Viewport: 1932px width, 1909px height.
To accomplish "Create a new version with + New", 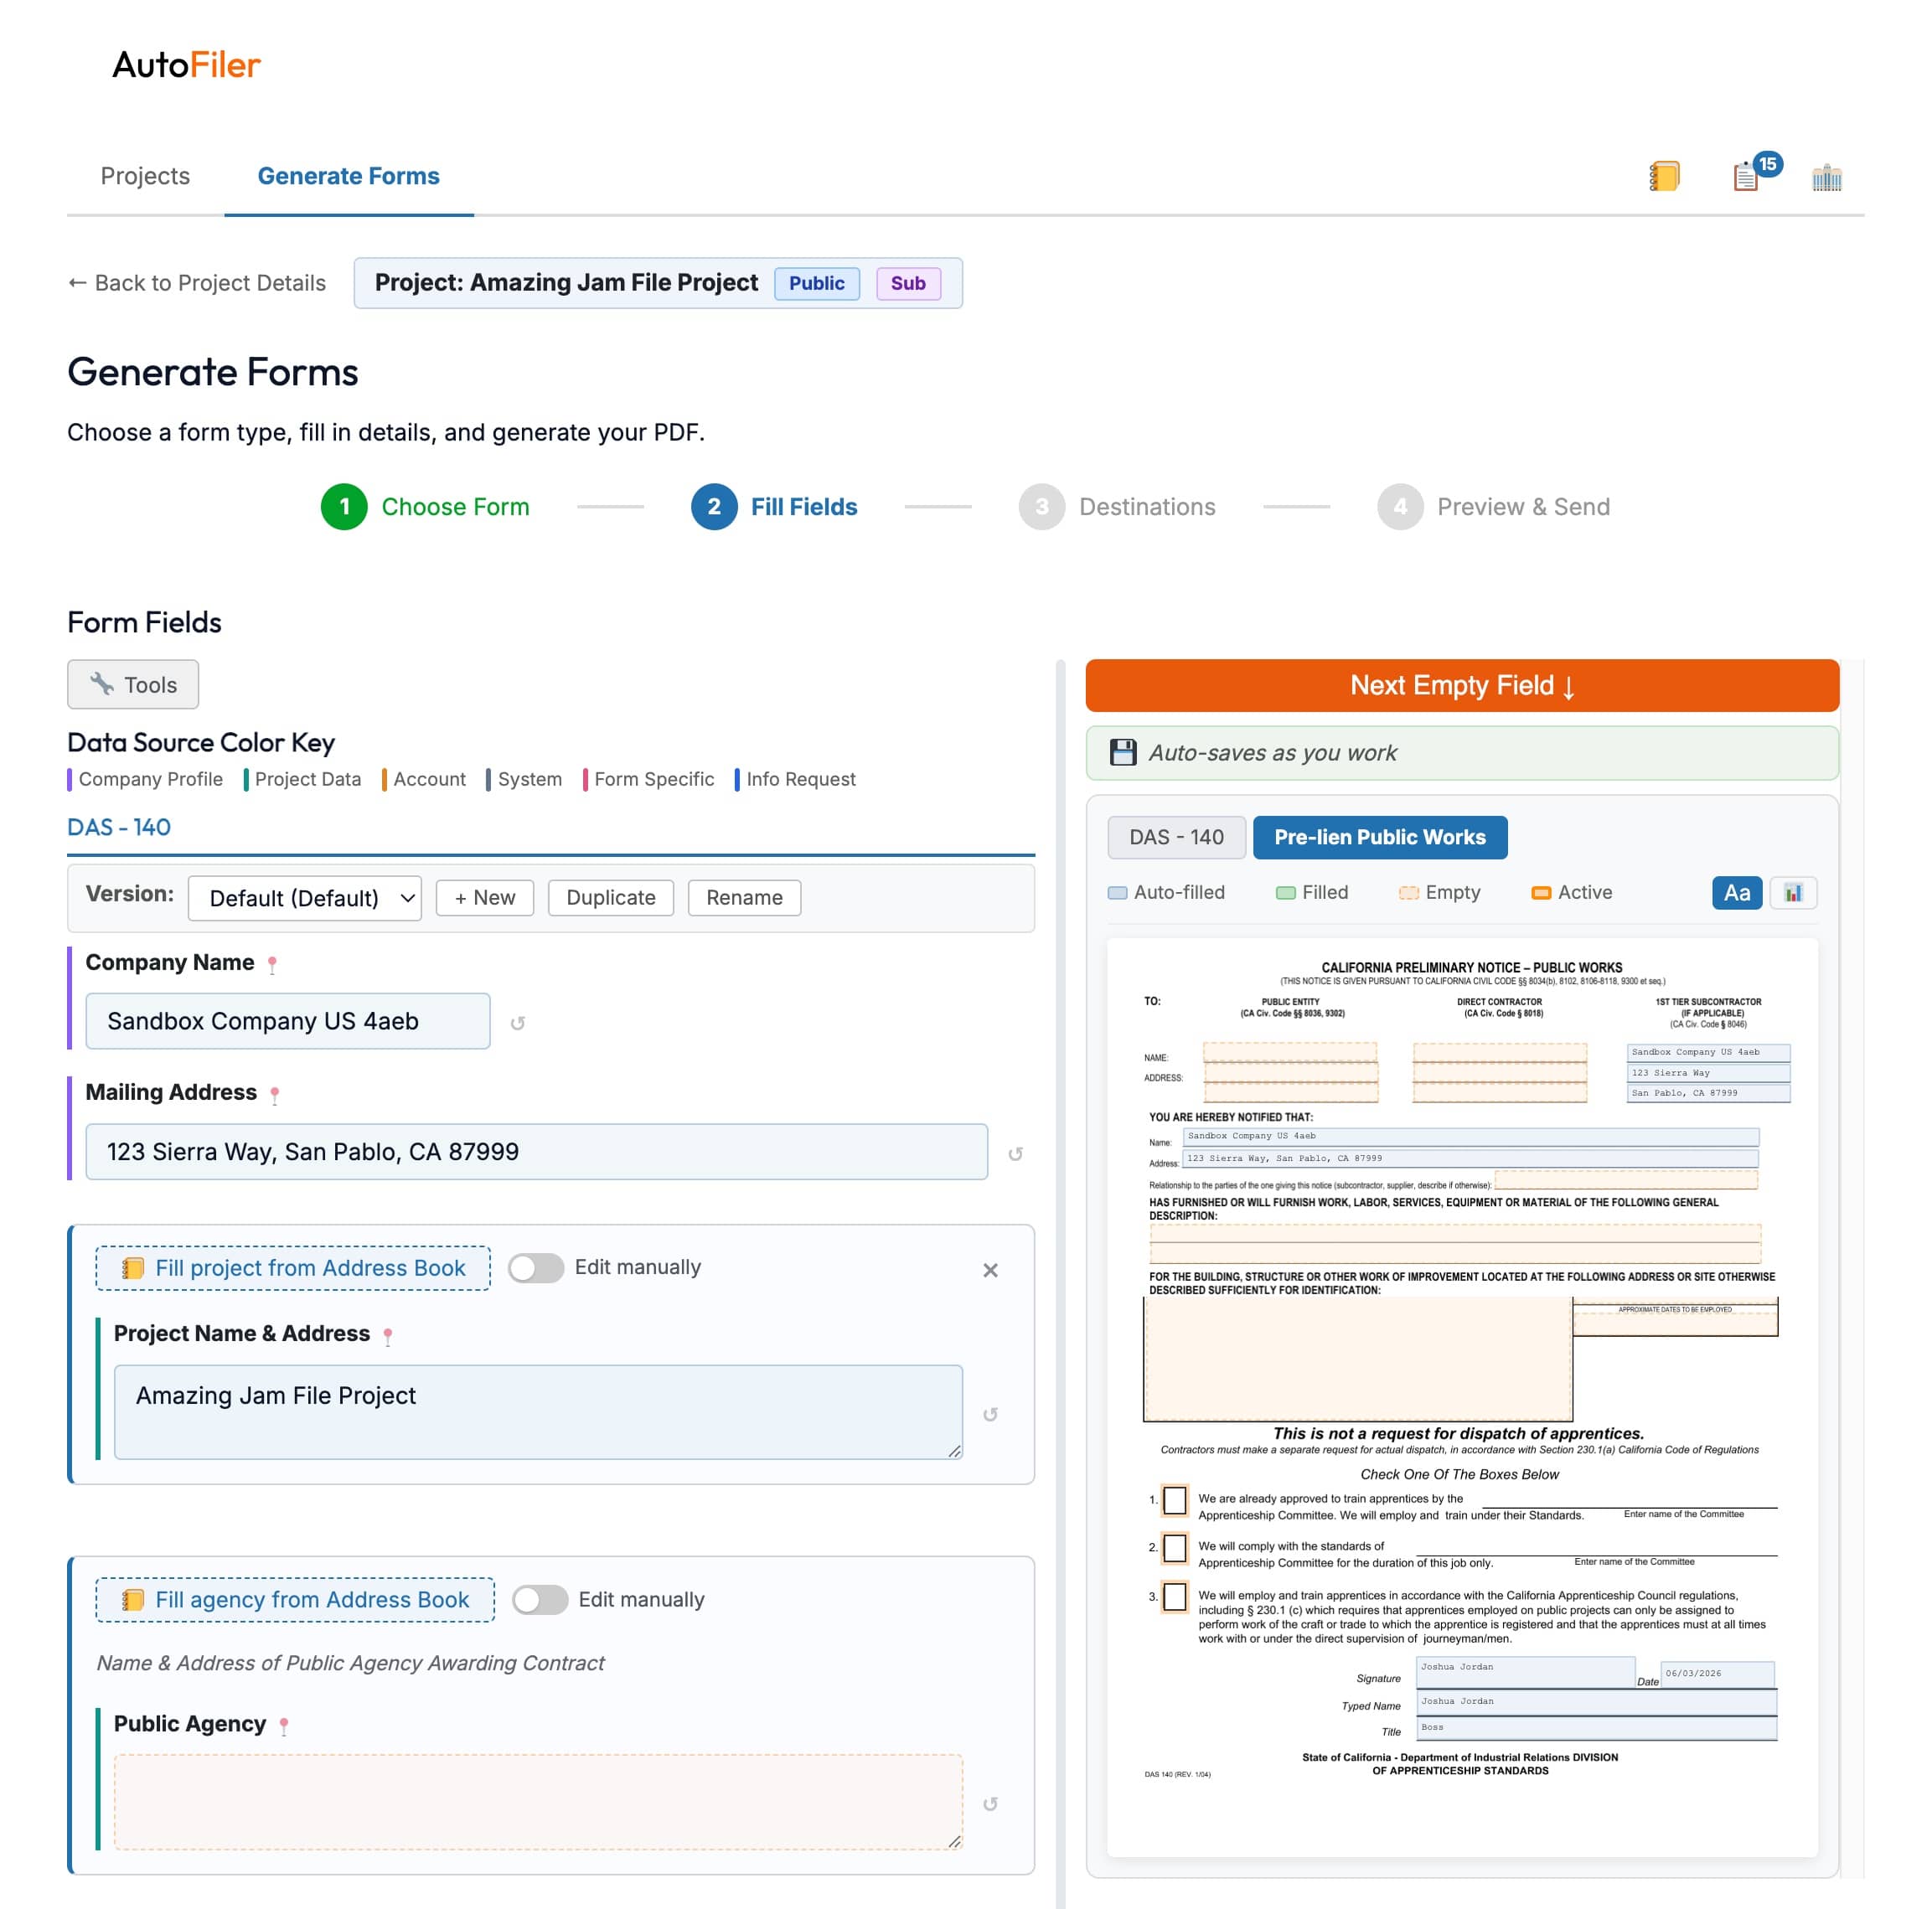I will (485, 898).
